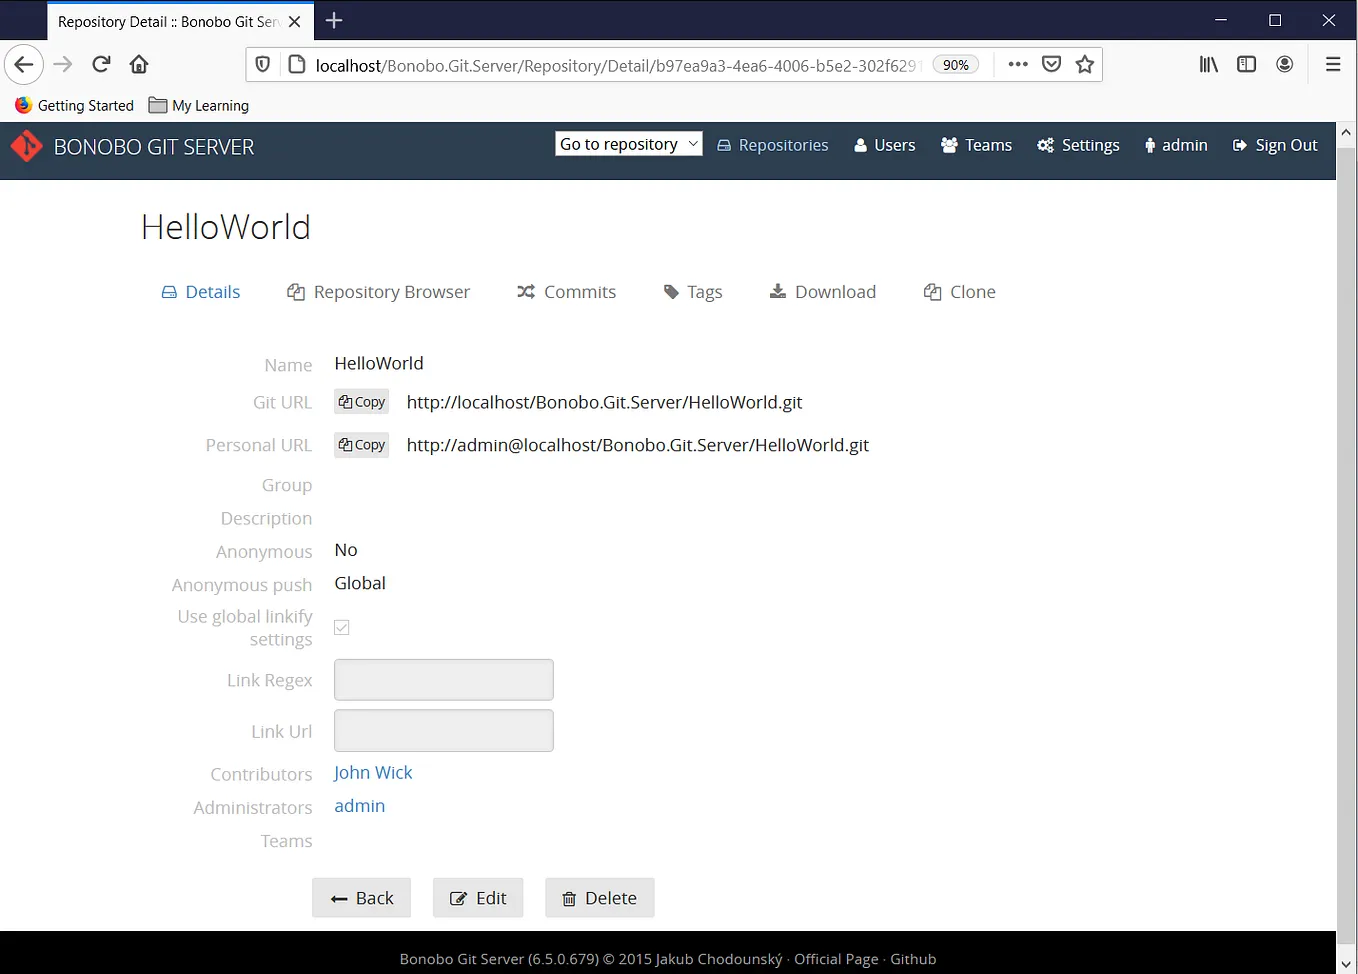The height and width of the screenshot is (974, 1358).
Task: Open Repositories from the top navigation
Action: click(x=772, y=145)
